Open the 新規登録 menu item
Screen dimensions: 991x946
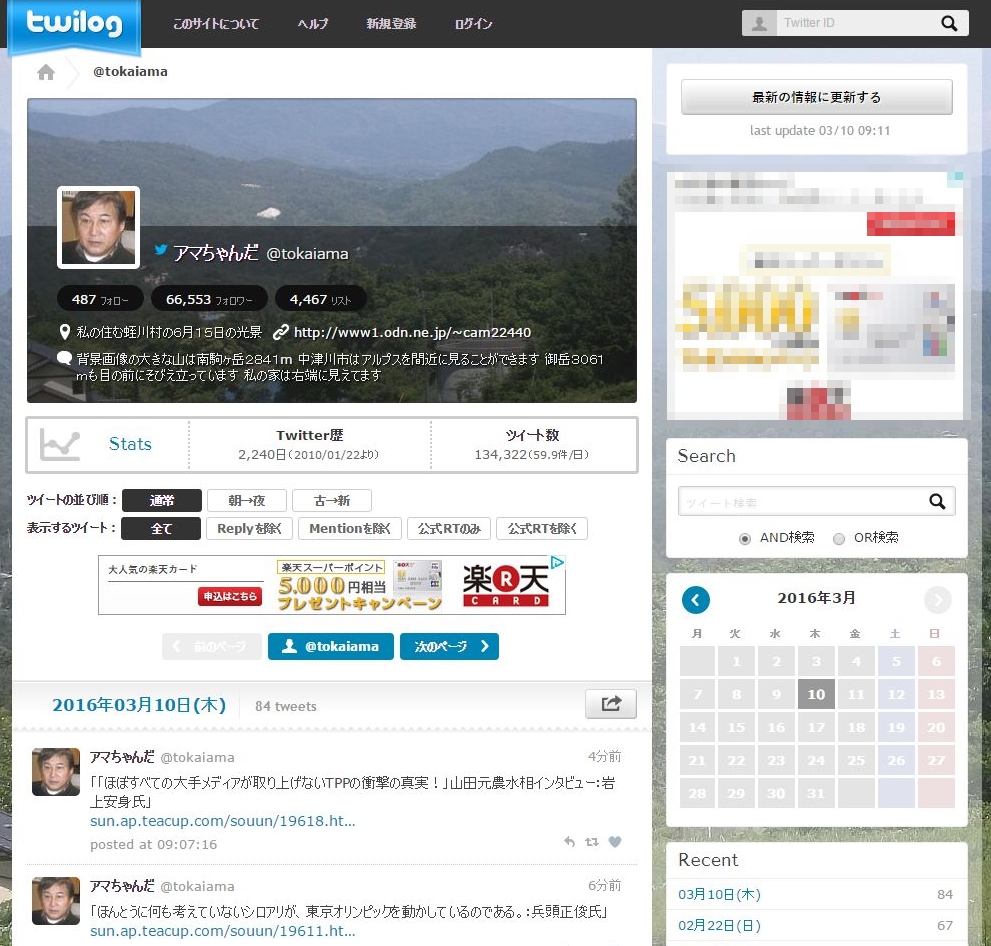click(391, 23)
